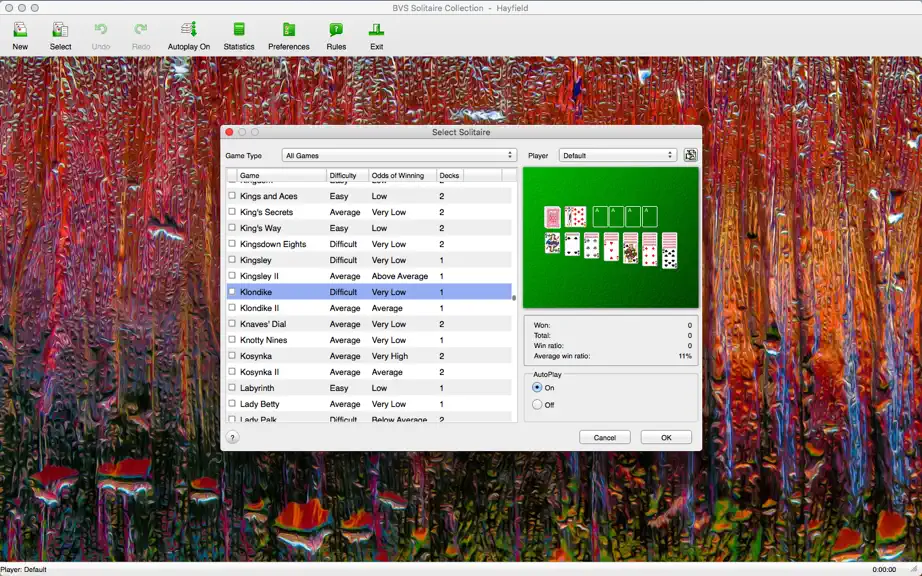The image size is (922, 576).
Task: Check the Klondike favorite checkbox
Action: tap(232, 292)
